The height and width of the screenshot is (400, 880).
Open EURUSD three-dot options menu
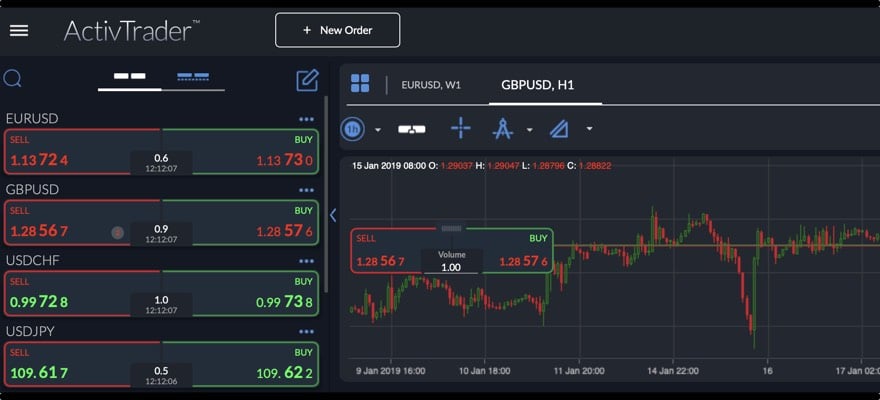pos(306,119)
